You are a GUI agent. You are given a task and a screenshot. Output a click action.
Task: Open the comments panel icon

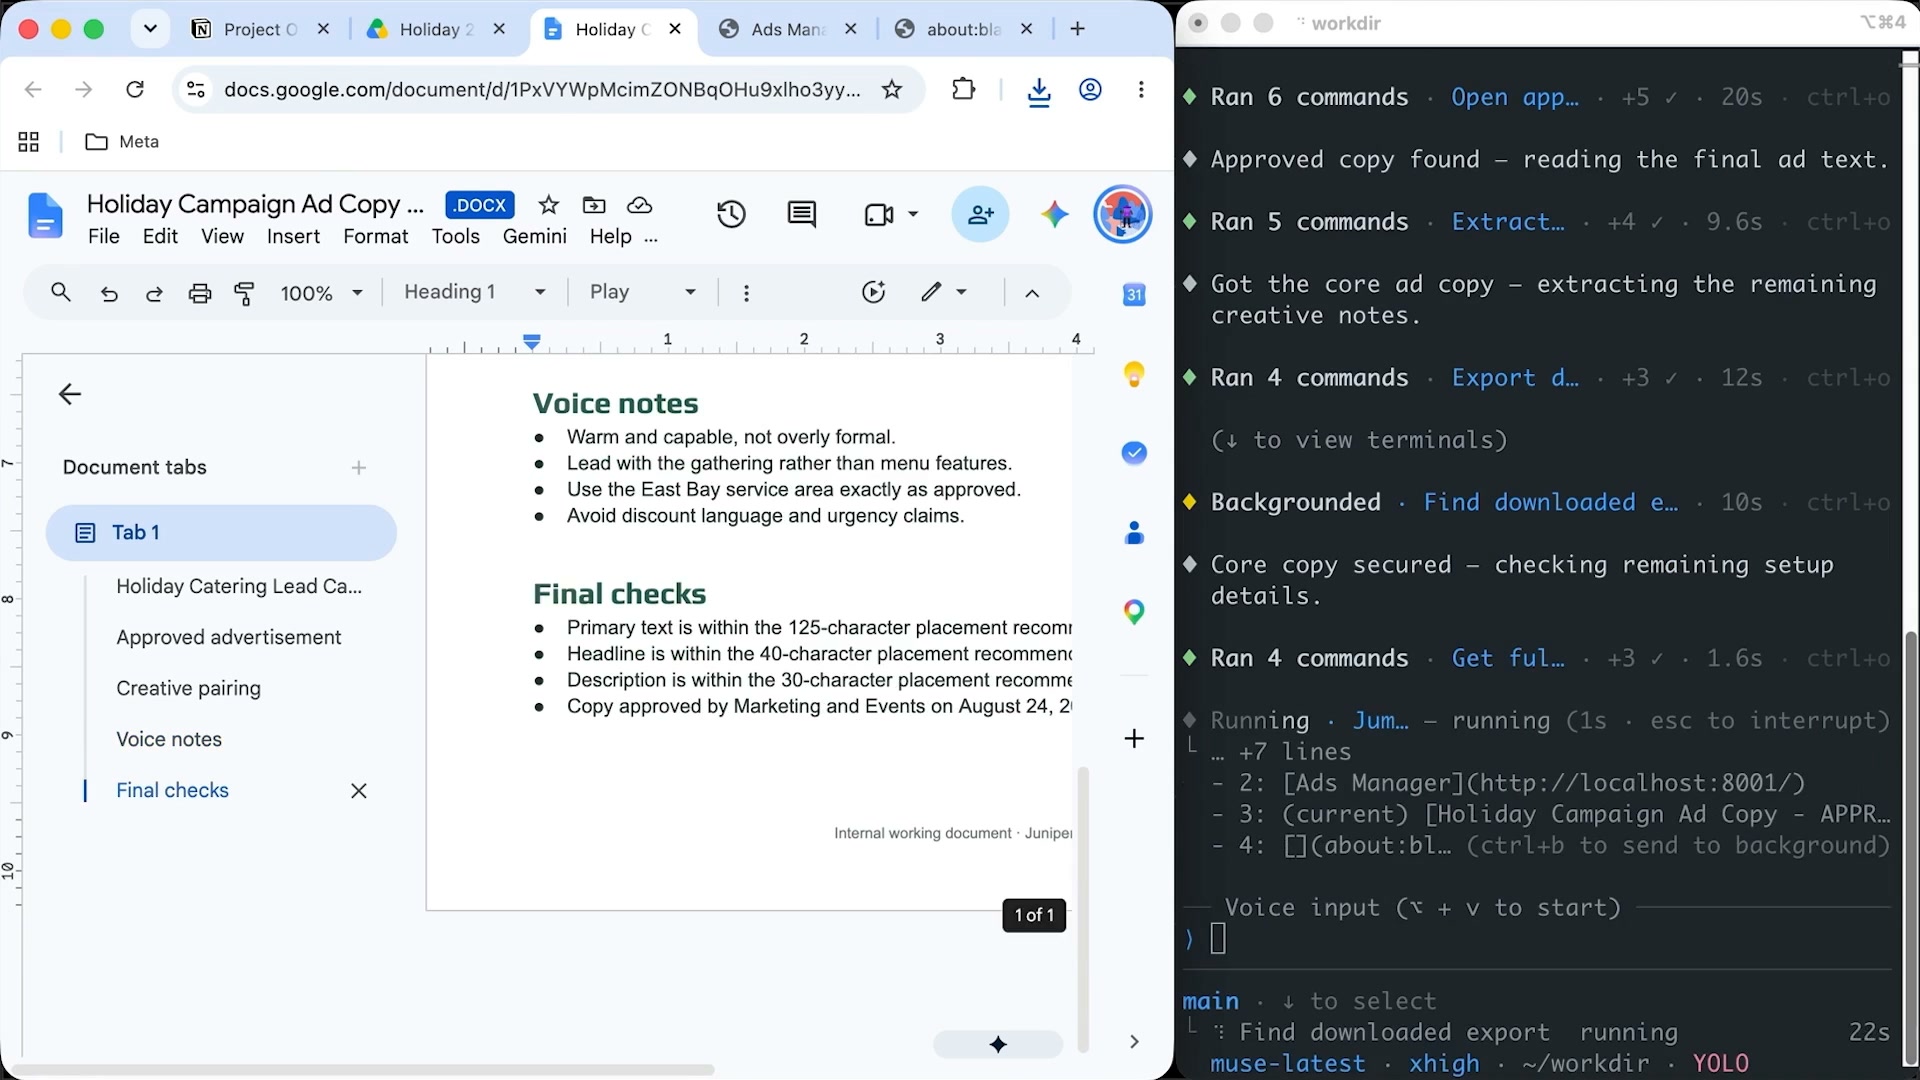tap(802, 214)
